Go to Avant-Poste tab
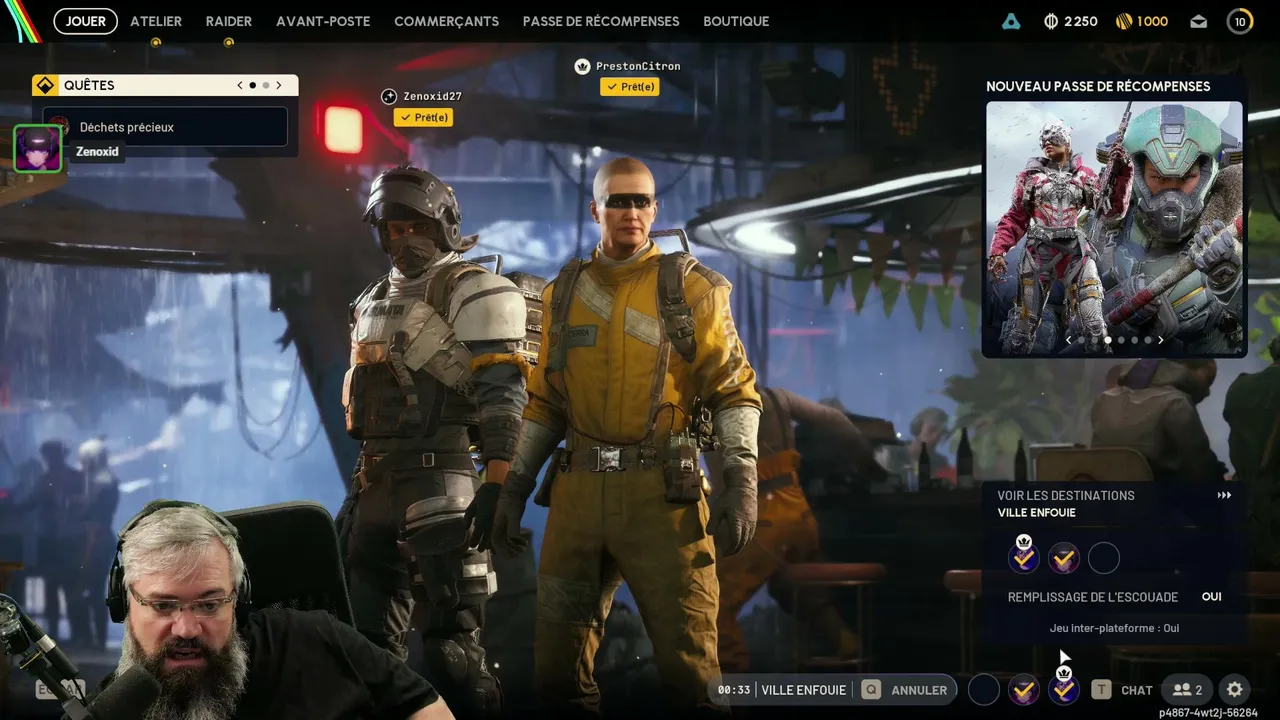The image size is (1280, 720). [323, 21]
